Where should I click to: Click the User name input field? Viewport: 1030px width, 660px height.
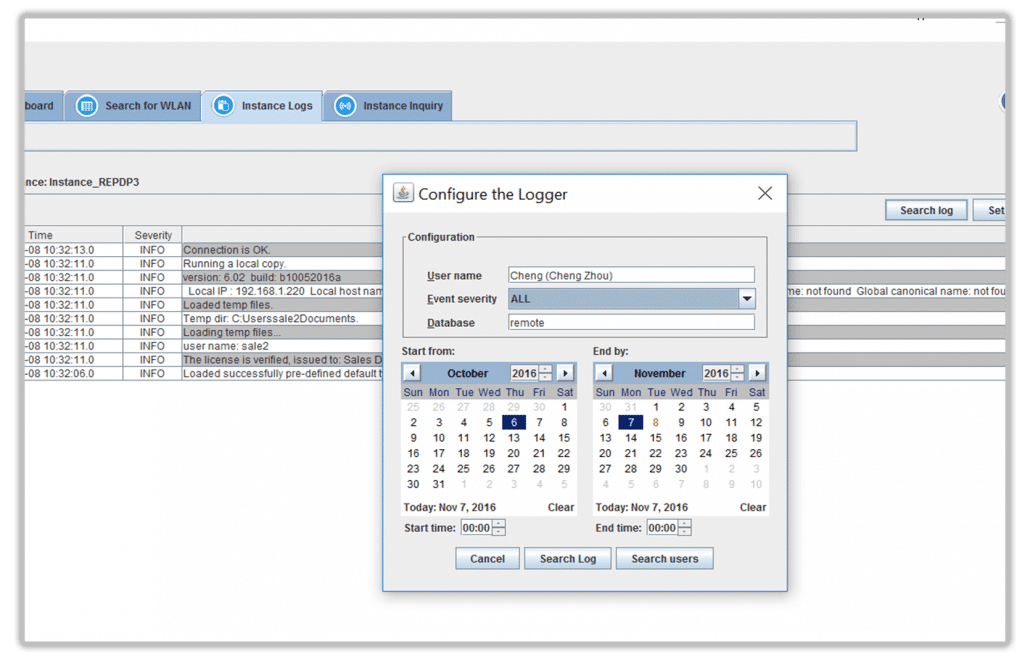coord(631,275)
